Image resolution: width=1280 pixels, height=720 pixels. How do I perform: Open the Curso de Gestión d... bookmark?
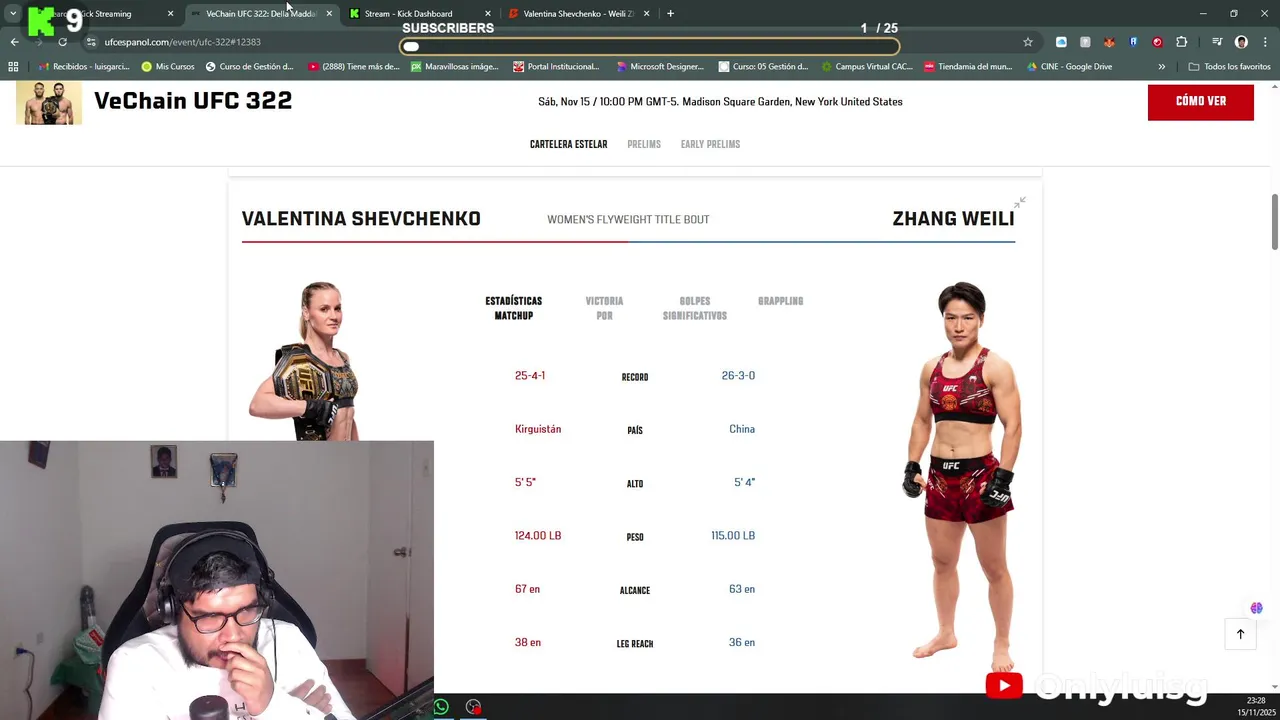click(x=249, y=67)
